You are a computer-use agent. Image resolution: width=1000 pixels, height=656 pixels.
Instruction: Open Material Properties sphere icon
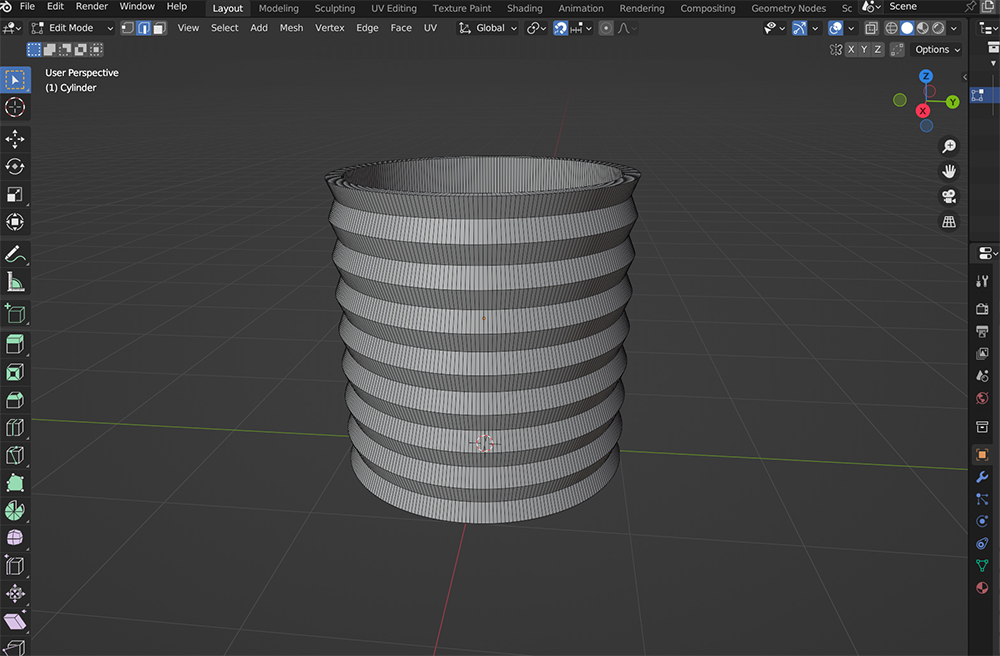(x=983, y=588)
